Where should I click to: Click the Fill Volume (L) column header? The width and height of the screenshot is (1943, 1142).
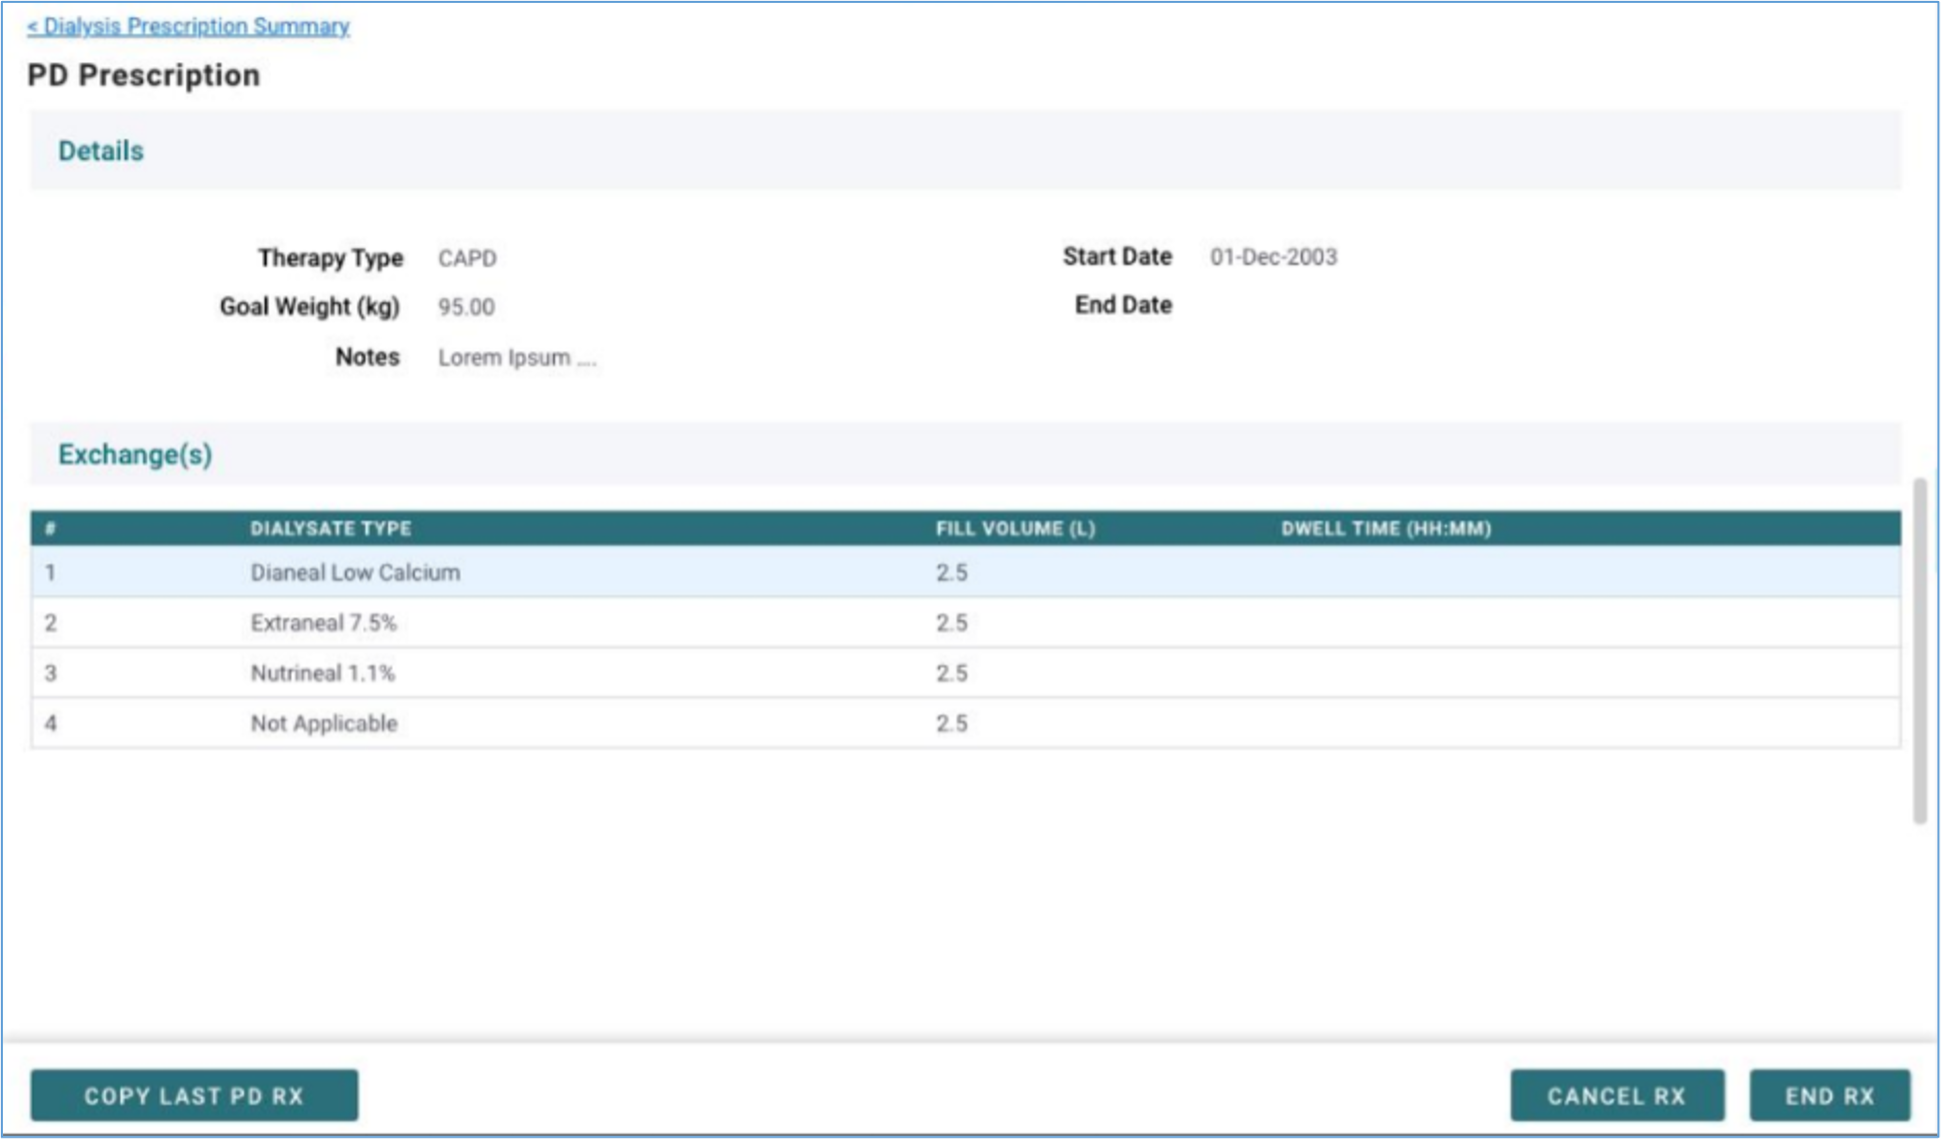[x=1015, y=529]
